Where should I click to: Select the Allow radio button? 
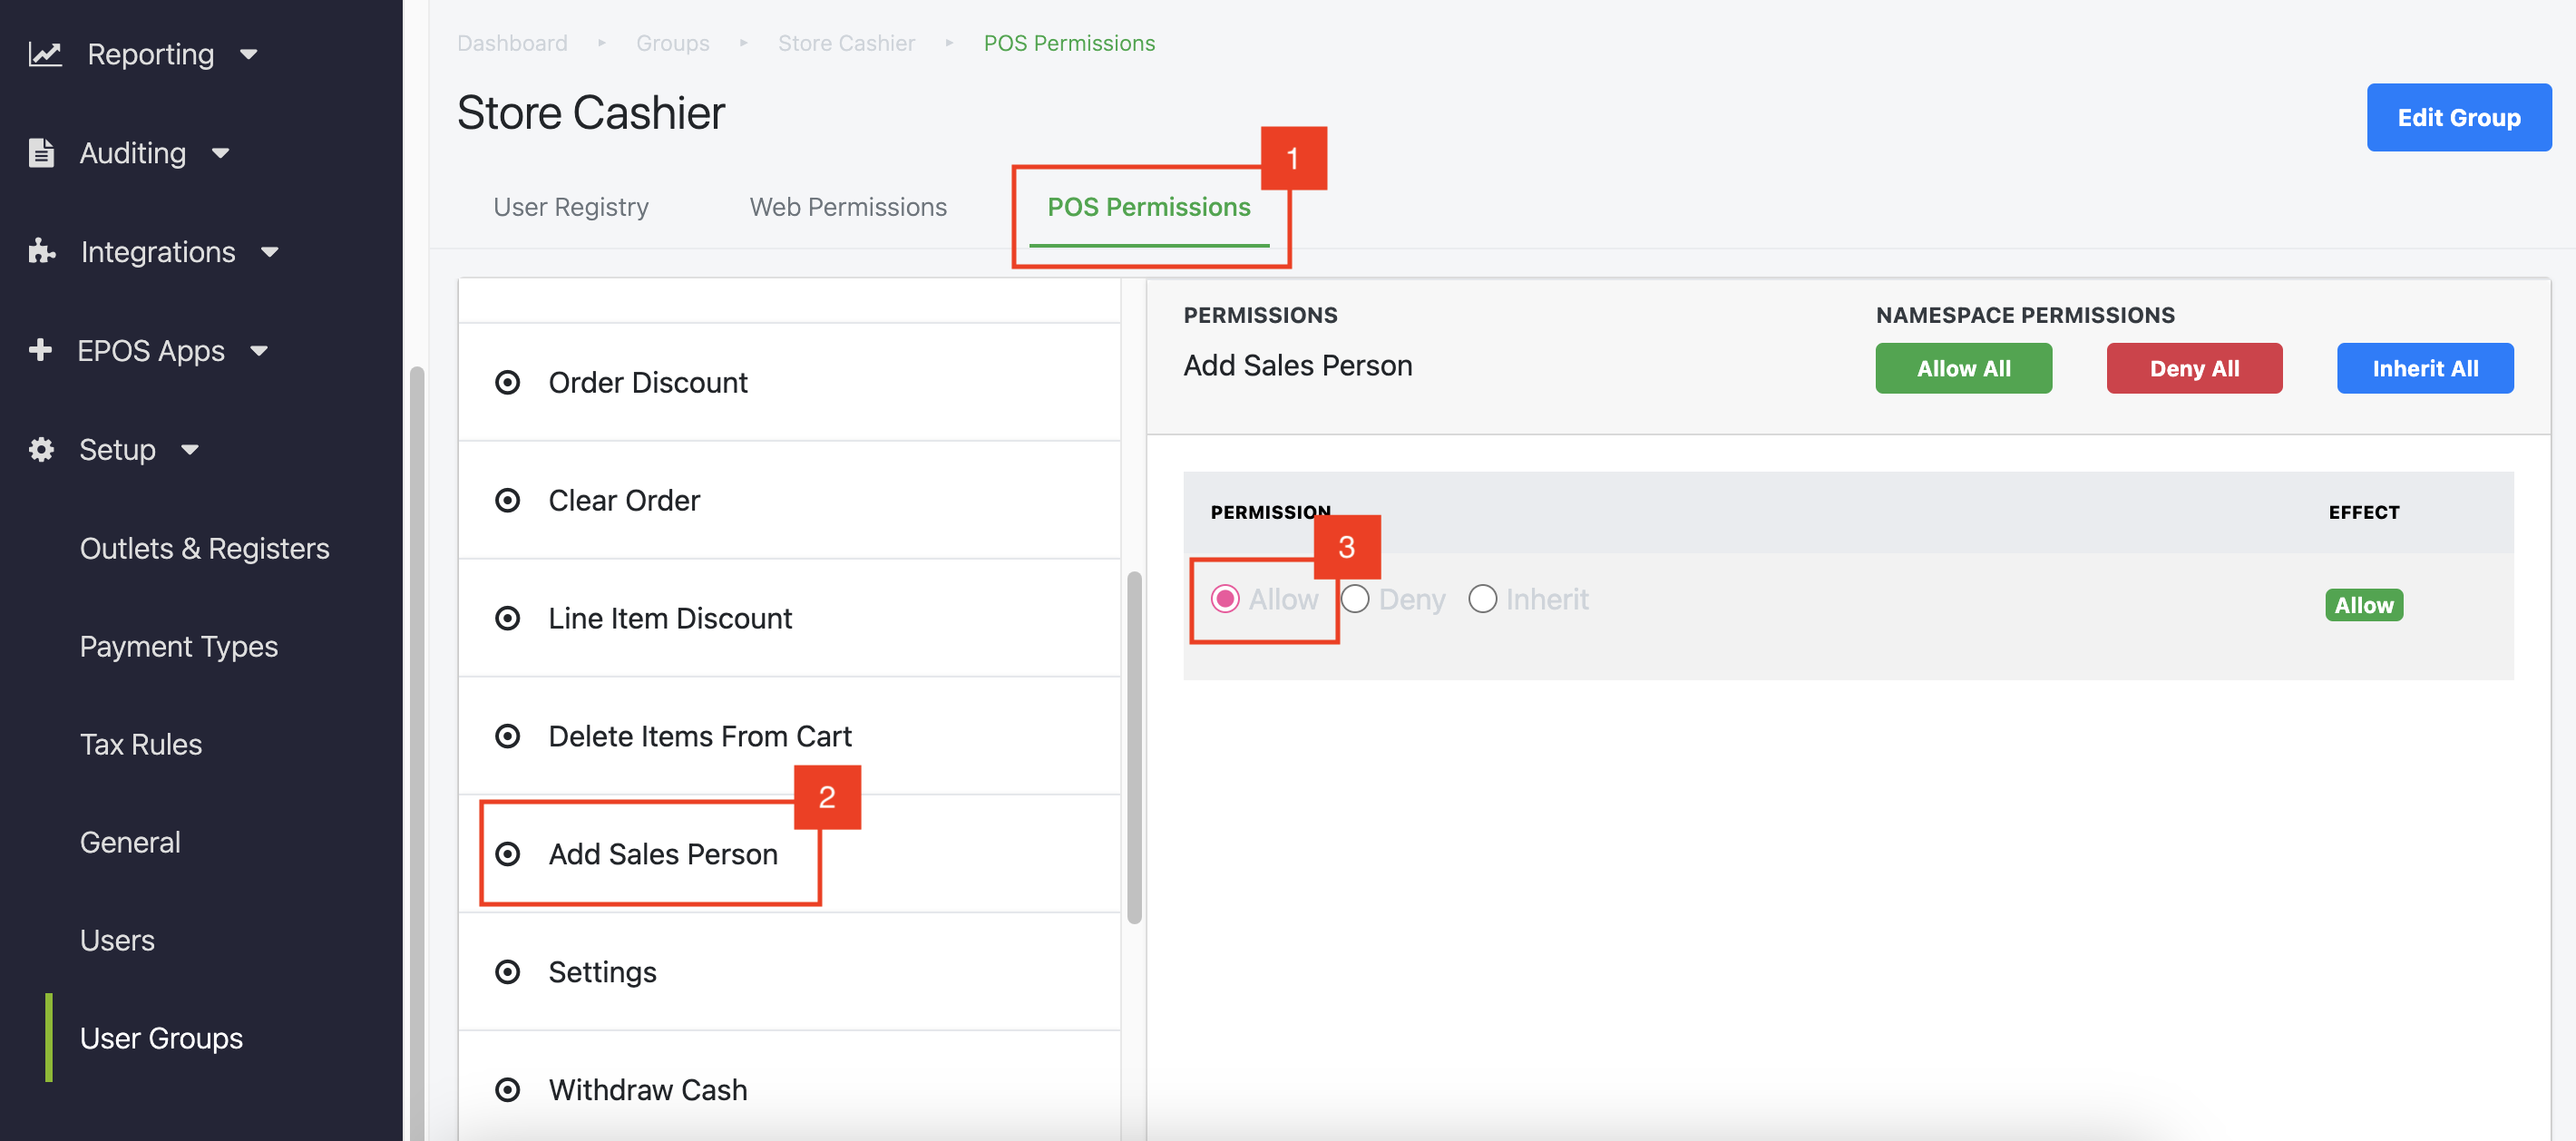[1225, 599]
